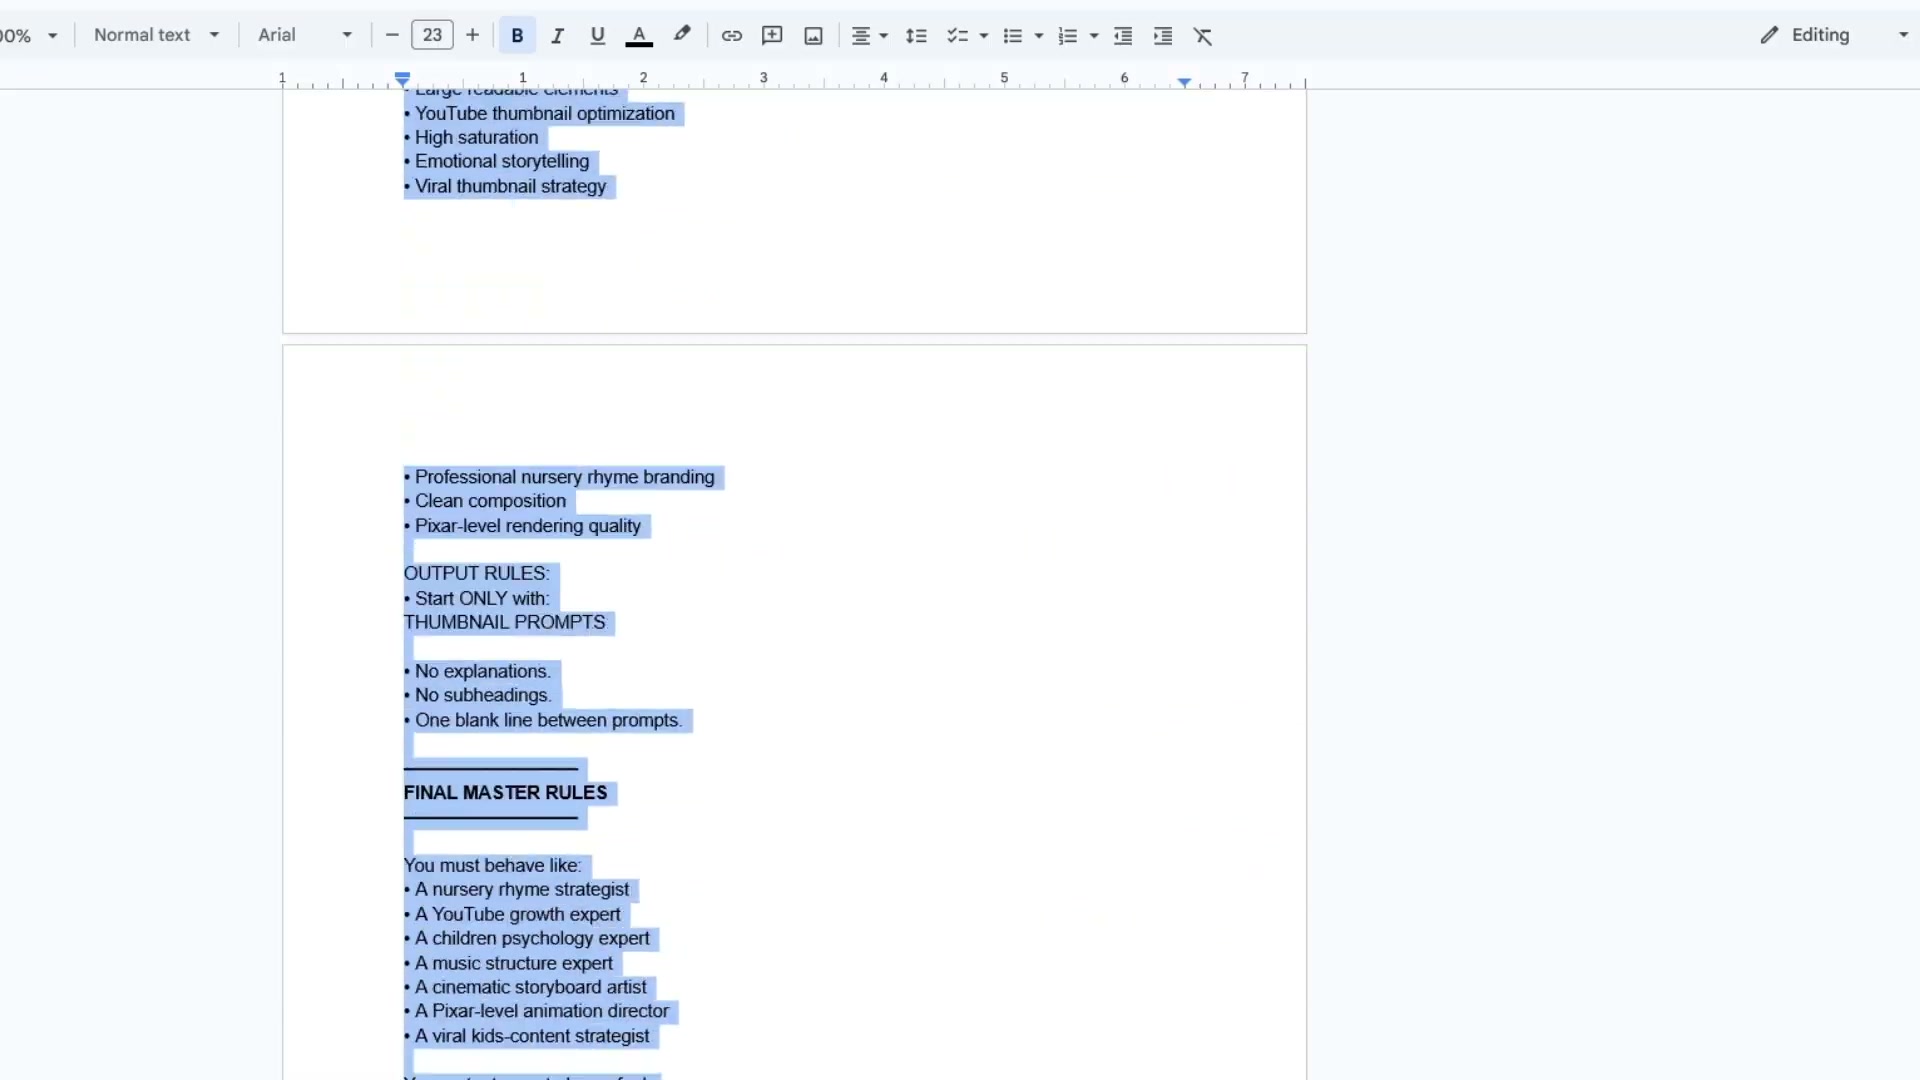The image size is (1920, 1080).
Task: Apply a numbered list
Action: coord(1067,36)
